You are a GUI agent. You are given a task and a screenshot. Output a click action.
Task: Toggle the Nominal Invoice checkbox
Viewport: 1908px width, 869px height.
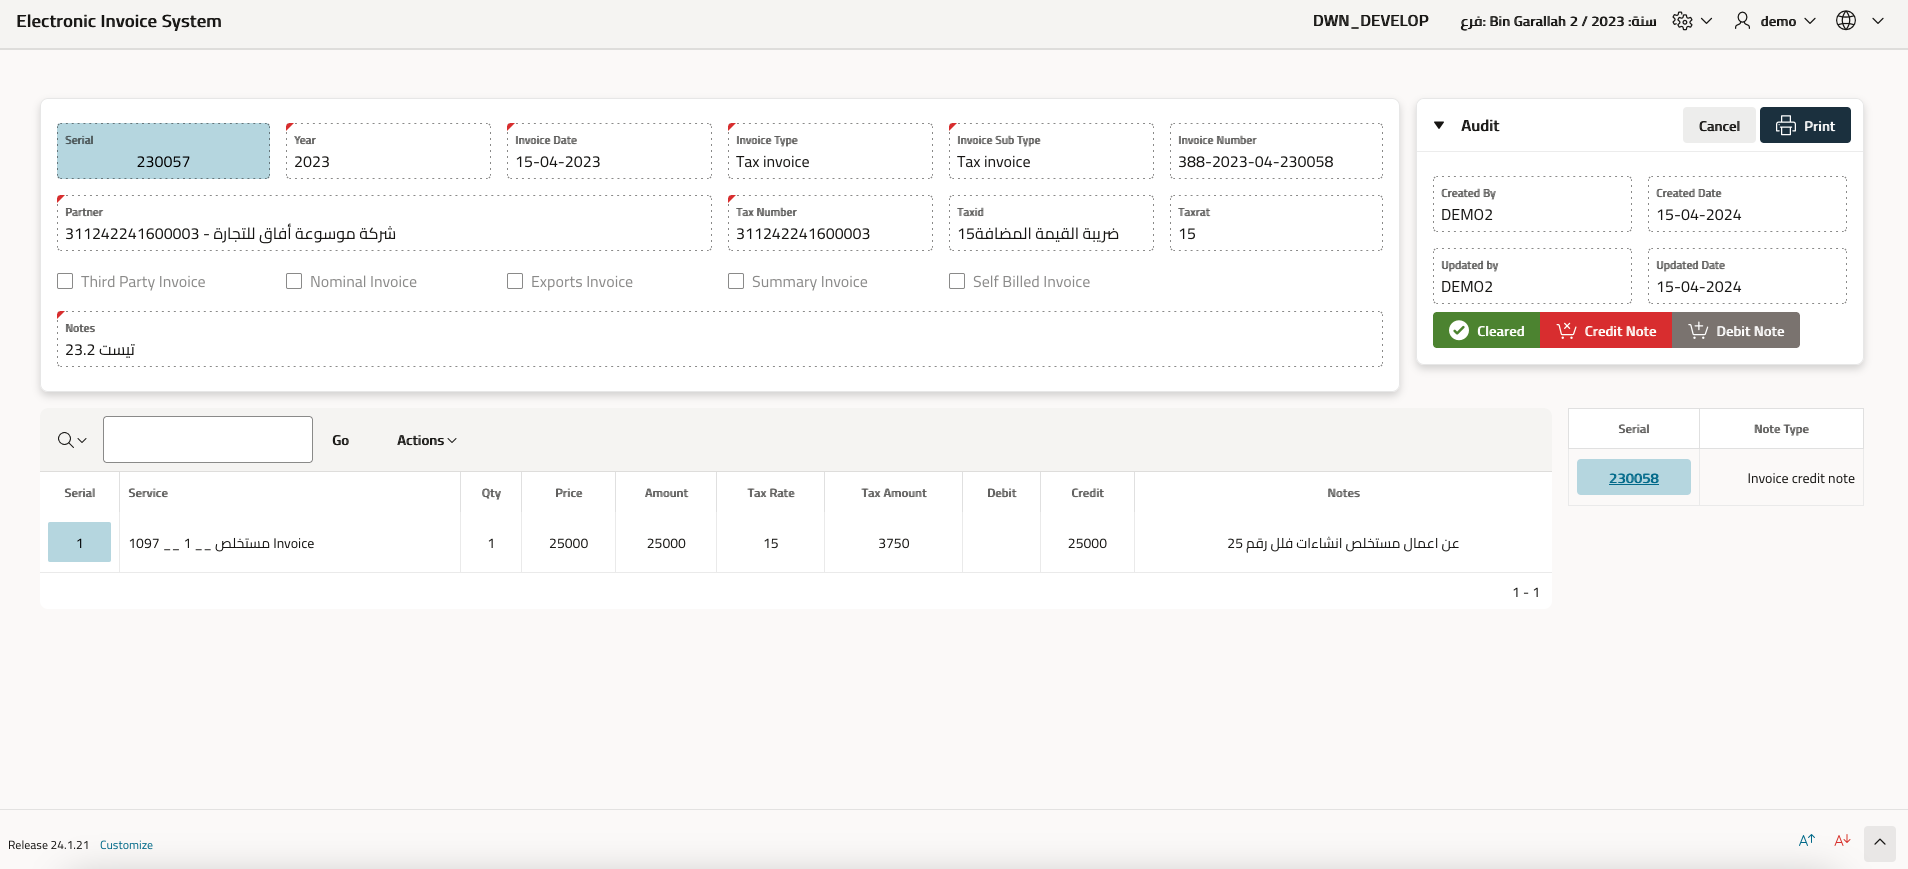tap(294, 282)
